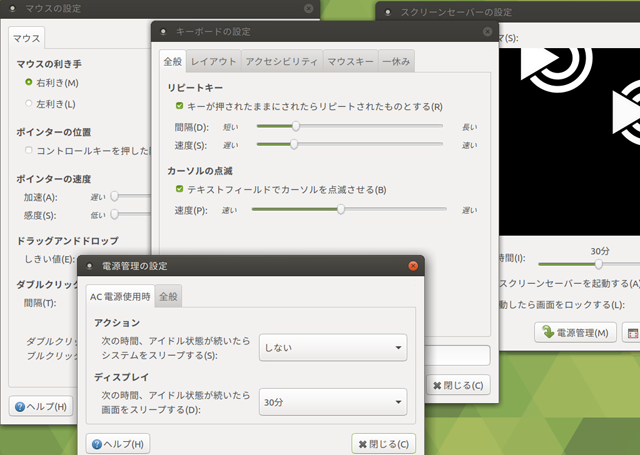Click ヘルプ(H) in the power management dialog

(118, 443)
